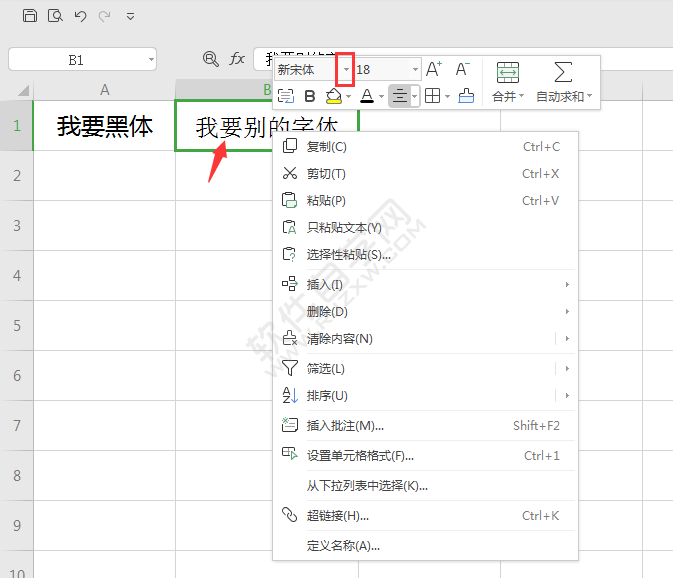
Task: Open the fx Insert Function dialog
Action: point(237,58)
